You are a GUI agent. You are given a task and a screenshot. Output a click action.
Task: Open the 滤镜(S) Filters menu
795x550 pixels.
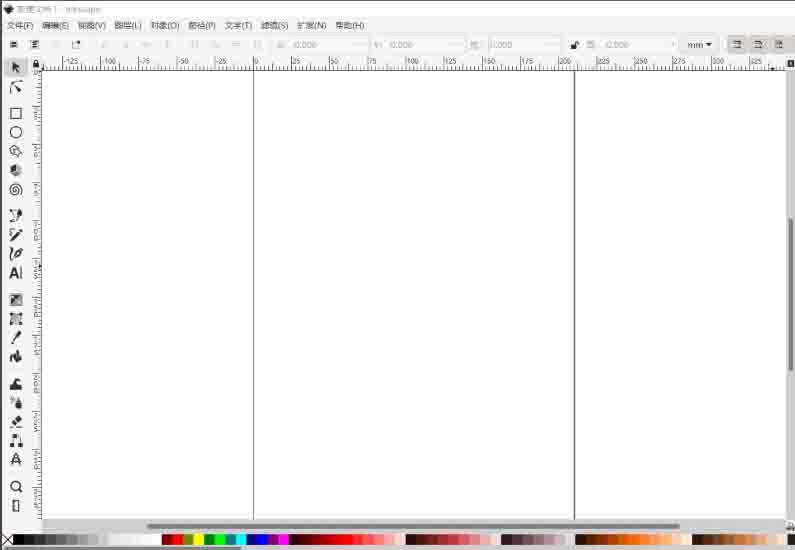tap(274, 25)
